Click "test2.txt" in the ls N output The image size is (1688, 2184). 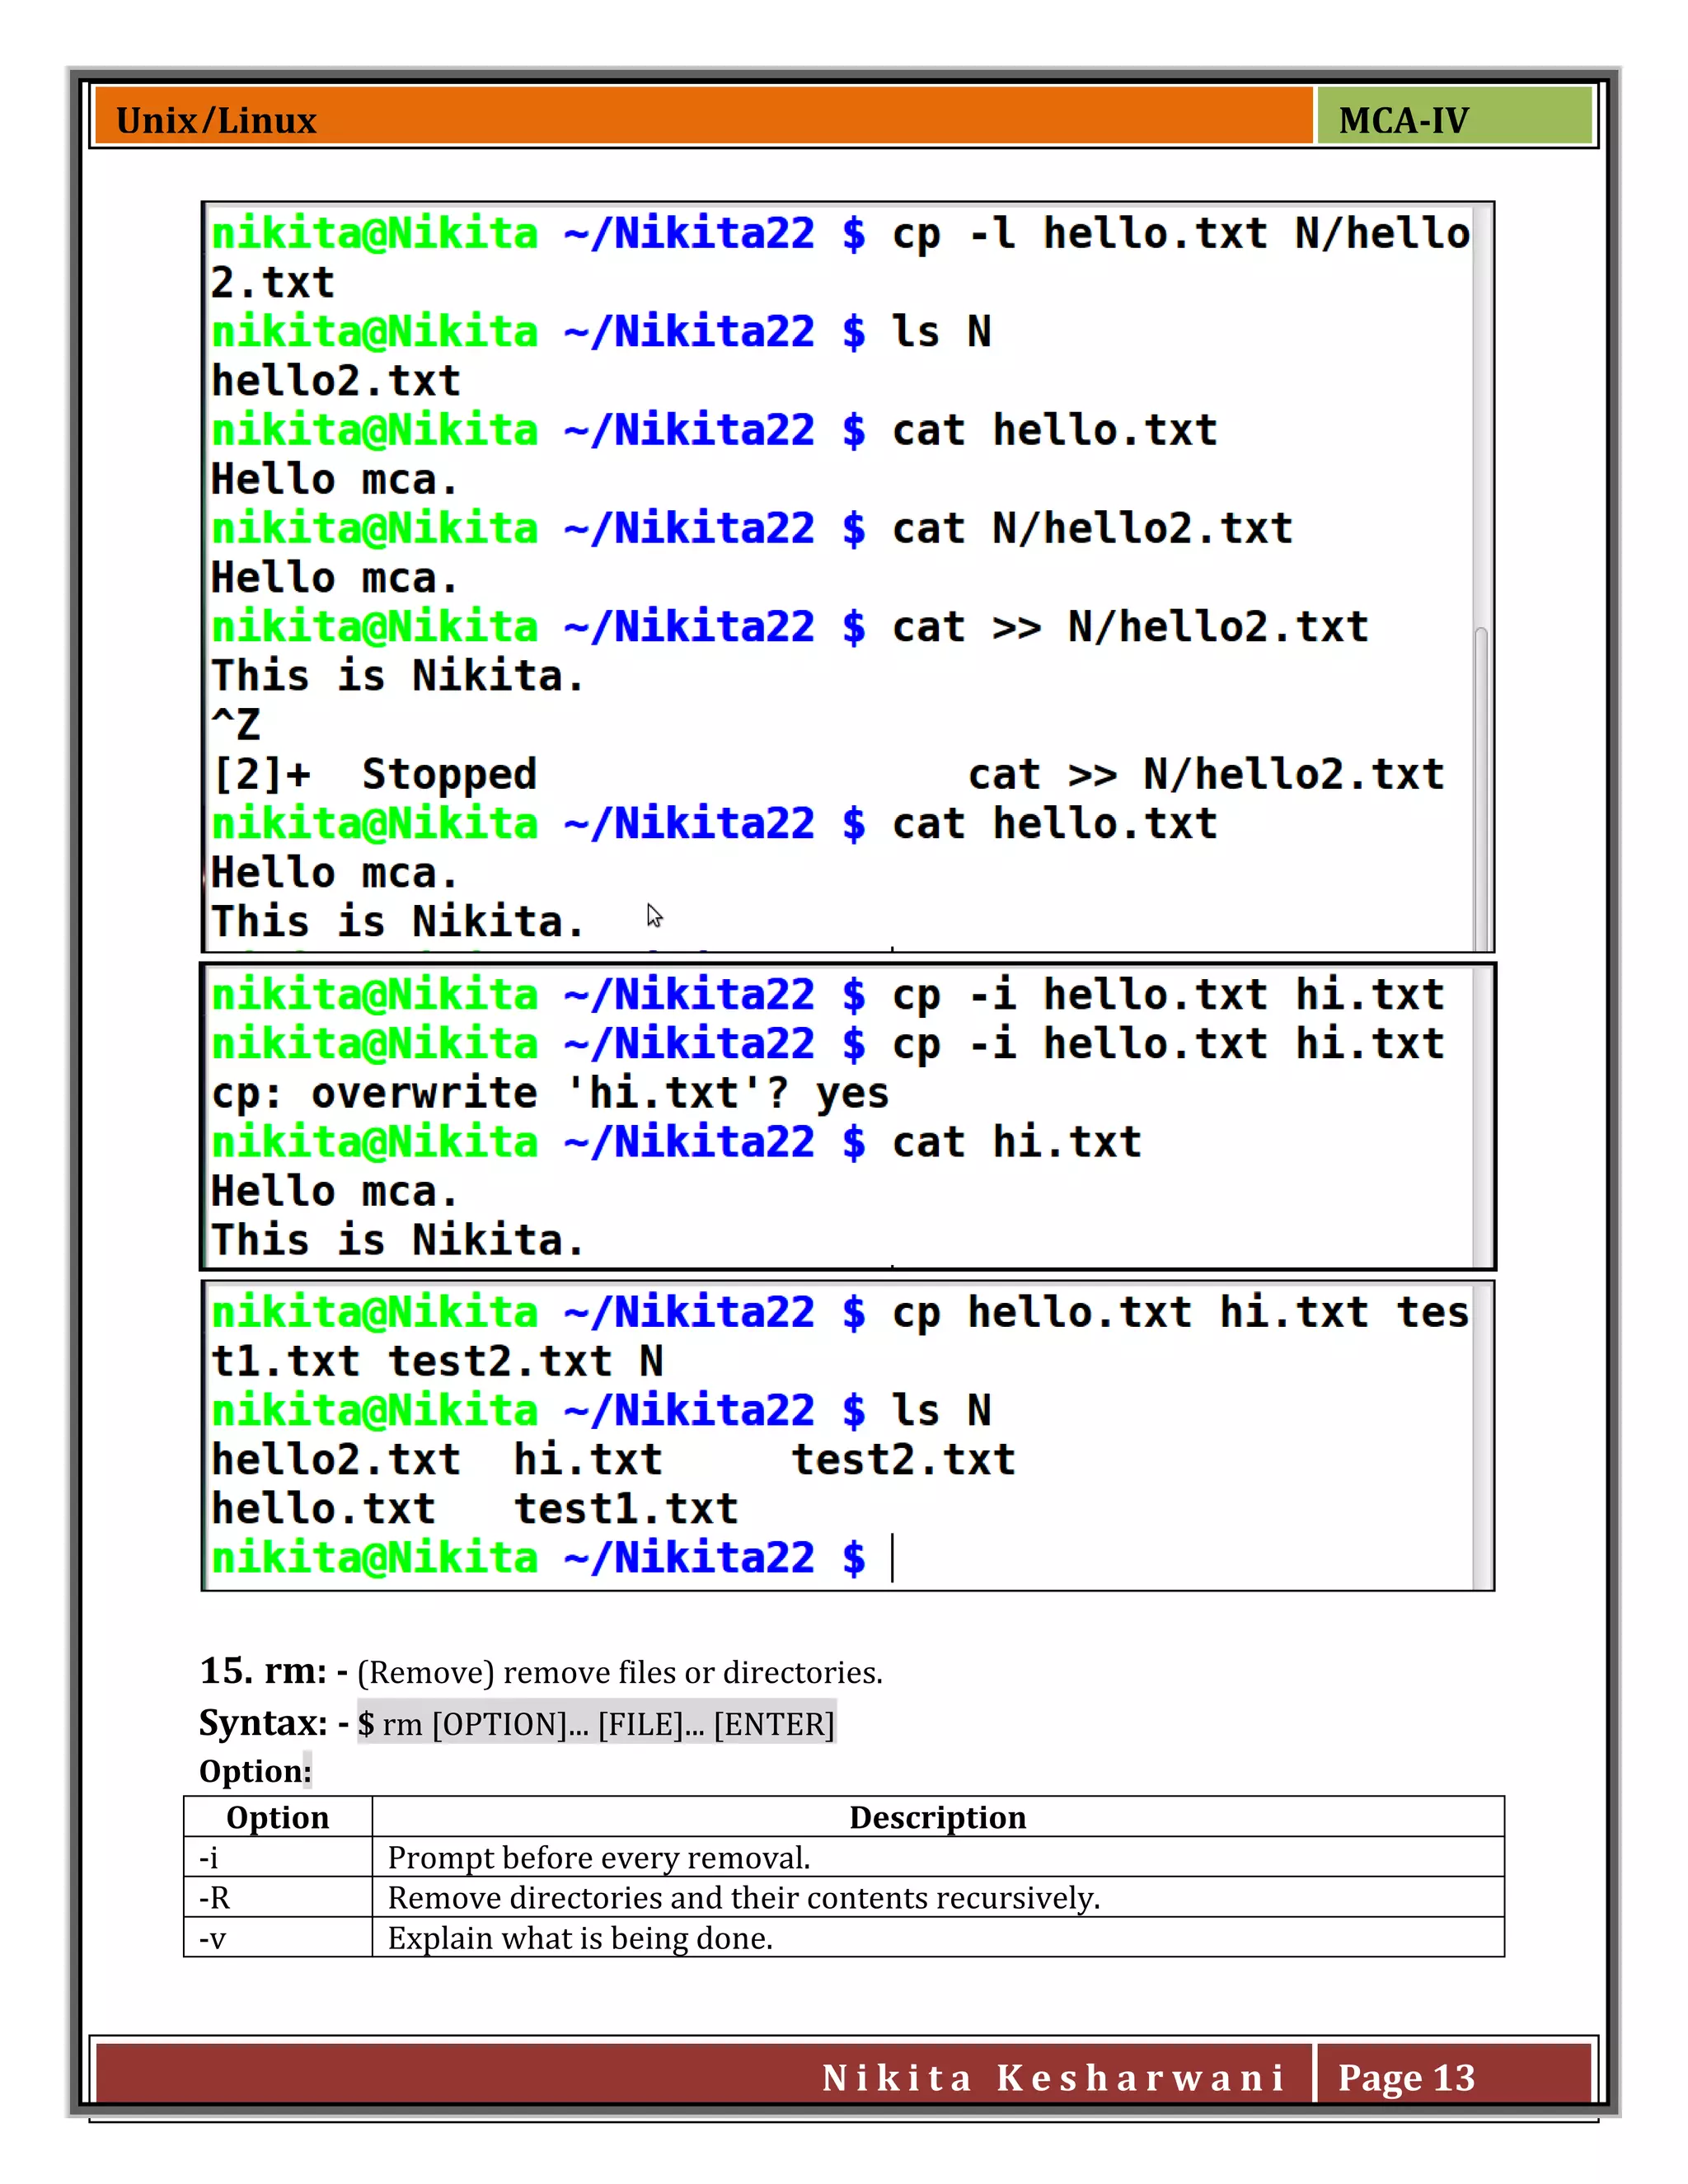[903, 1460]
